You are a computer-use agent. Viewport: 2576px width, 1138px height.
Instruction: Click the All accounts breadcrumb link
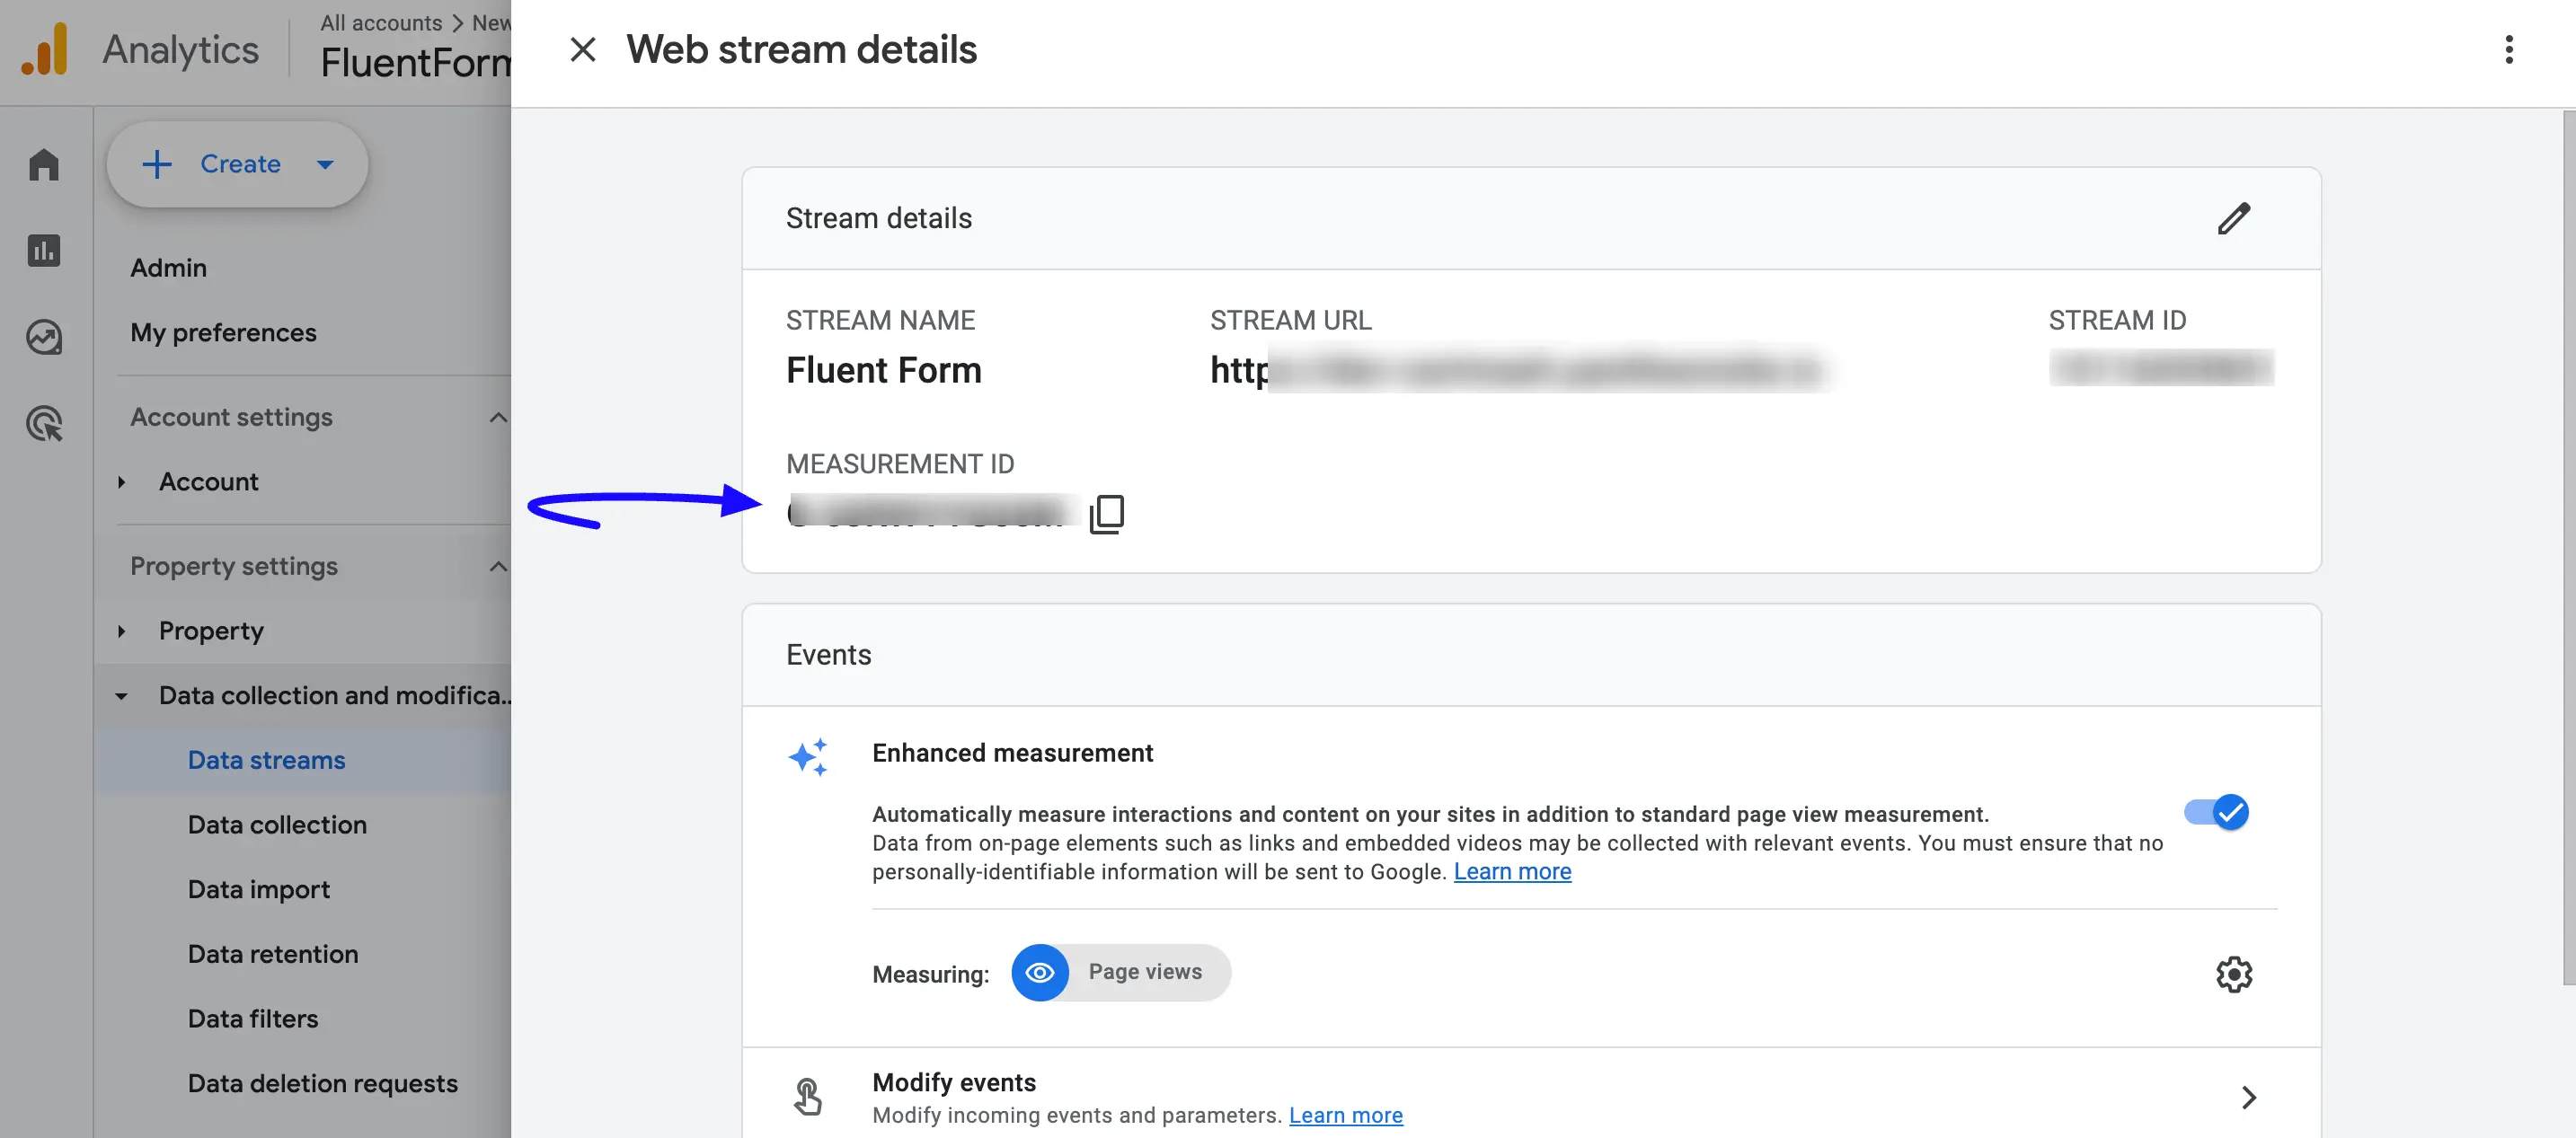[x=381, y=23]
